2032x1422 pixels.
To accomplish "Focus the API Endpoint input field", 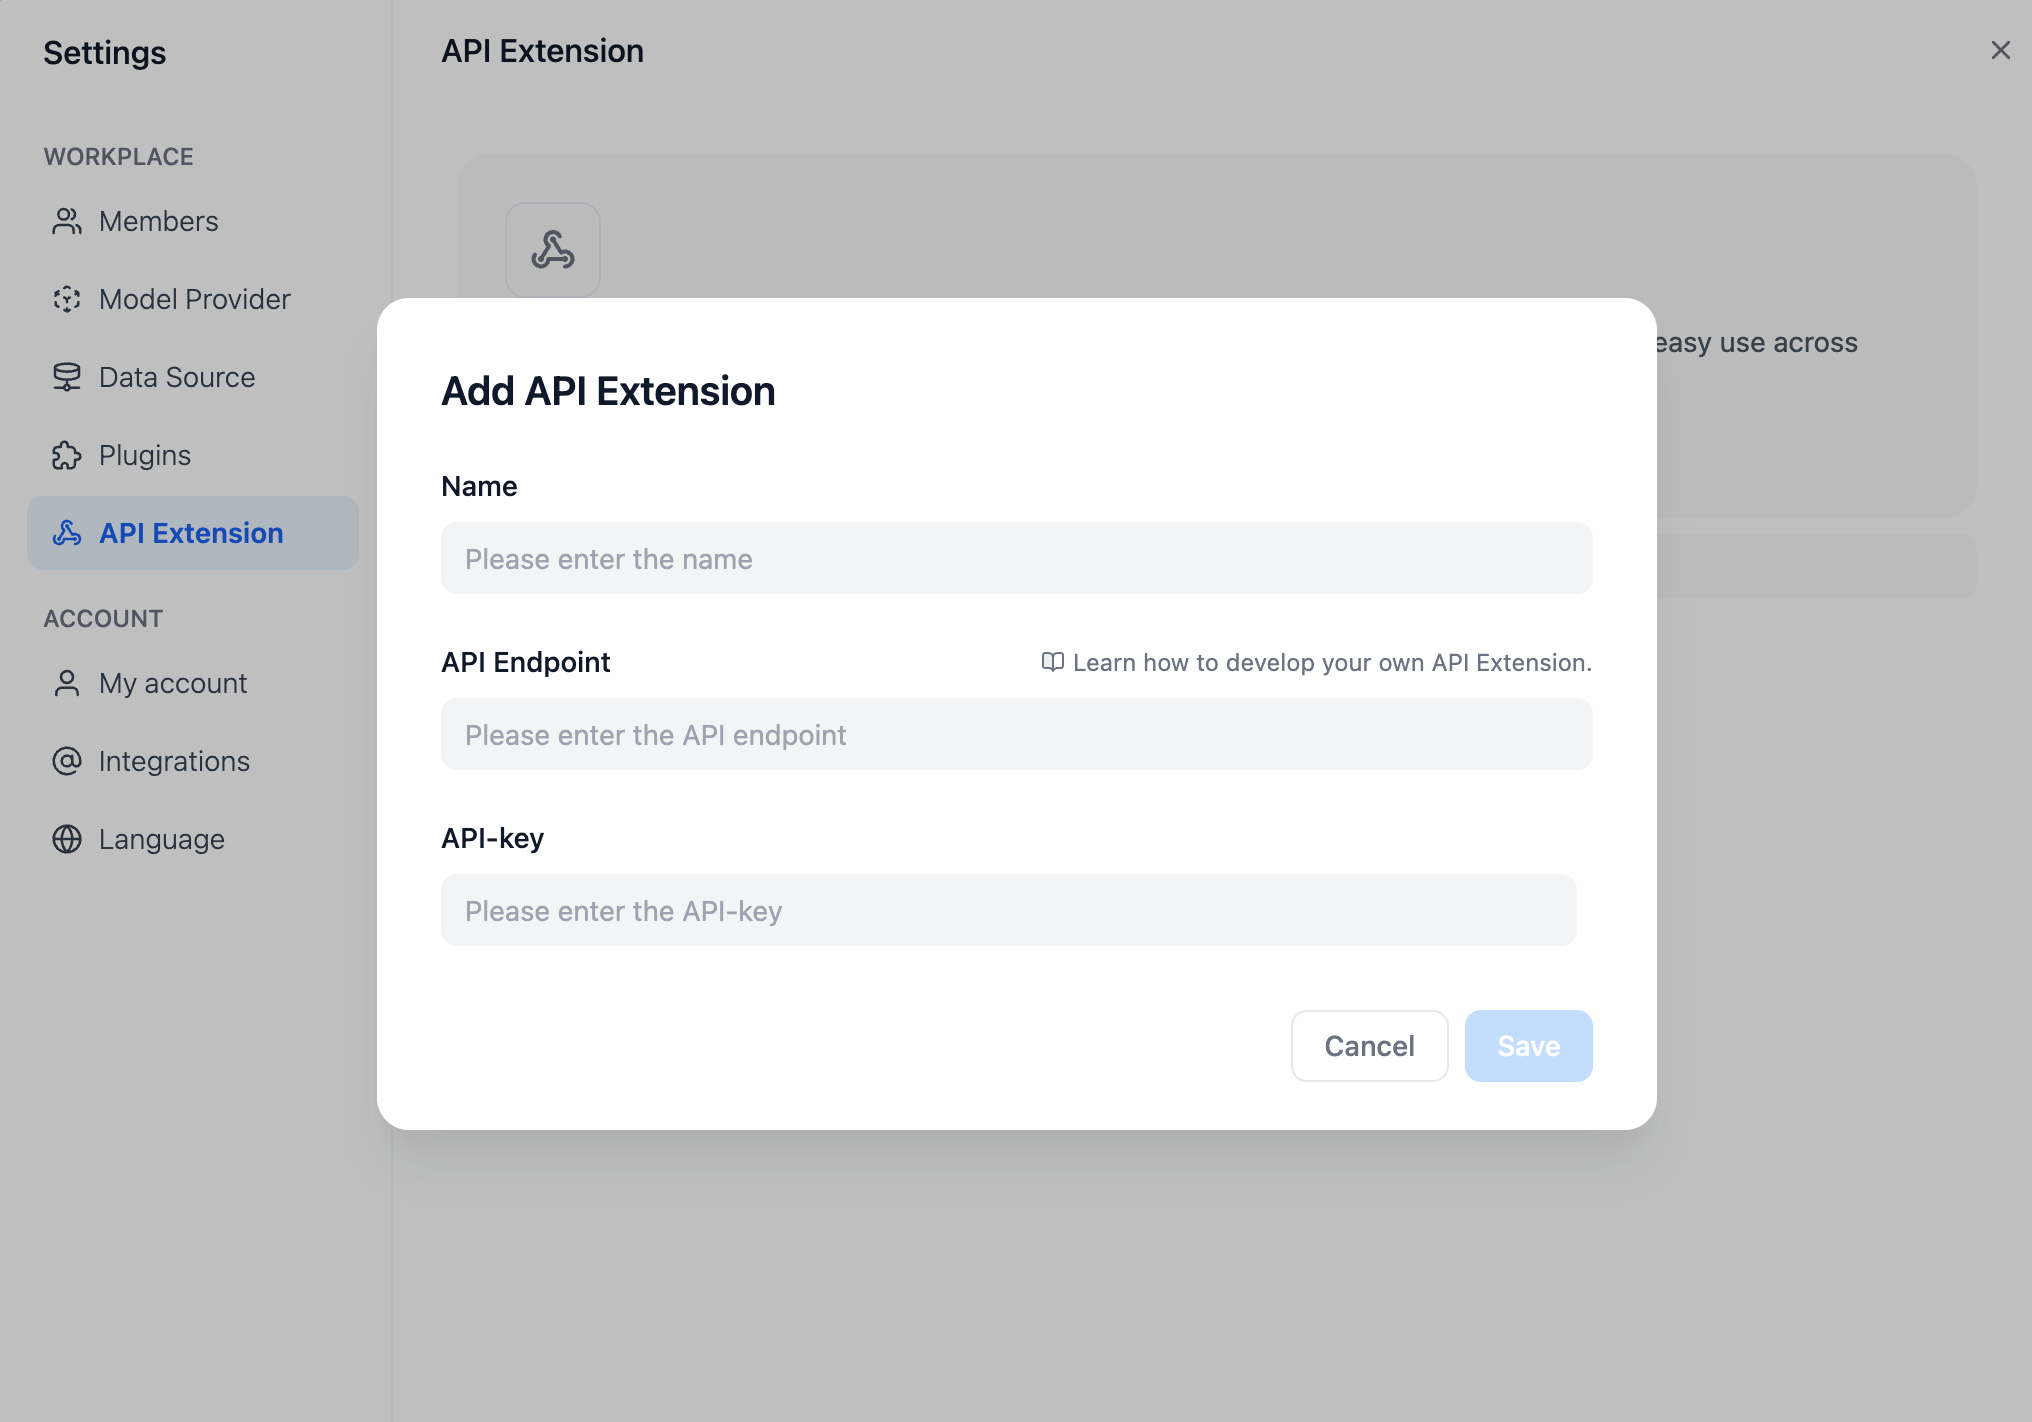I will pos(1016,734).
